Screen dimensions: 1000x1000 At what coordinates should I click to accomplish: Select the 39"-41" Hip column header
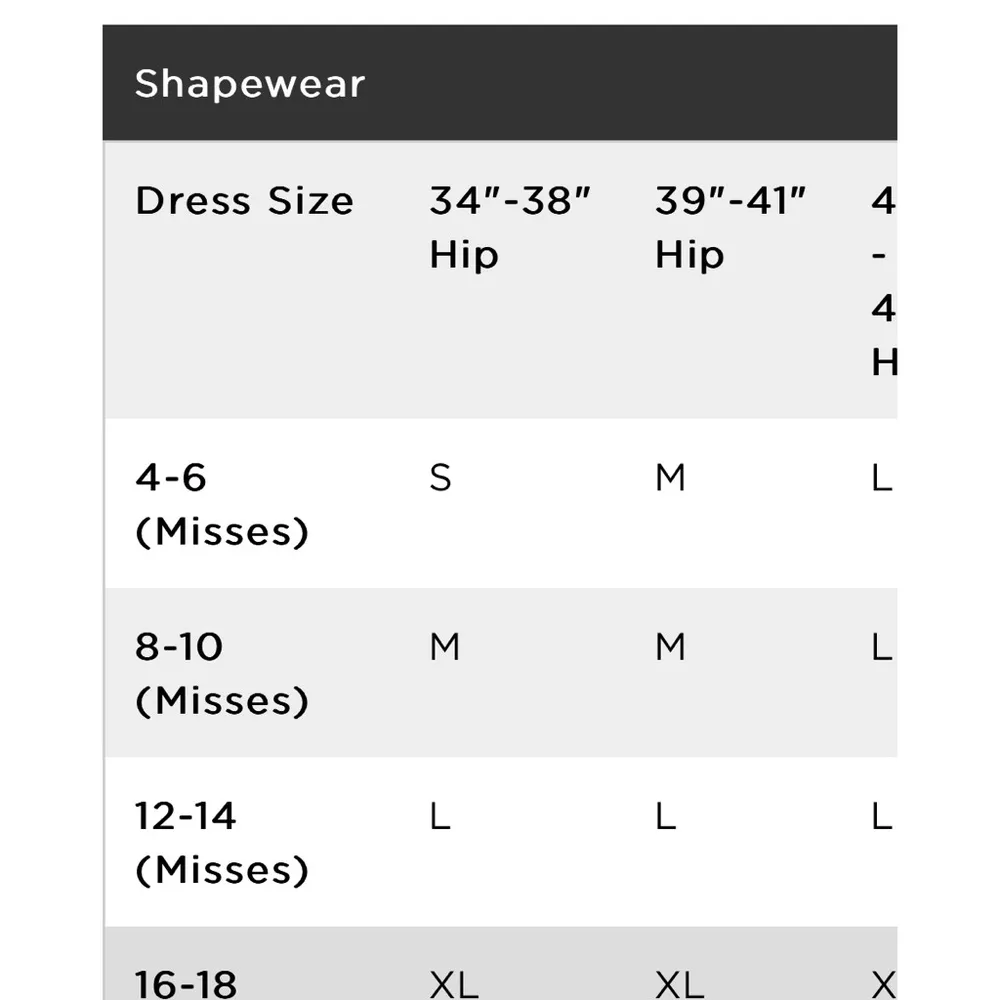click(730, 228)
